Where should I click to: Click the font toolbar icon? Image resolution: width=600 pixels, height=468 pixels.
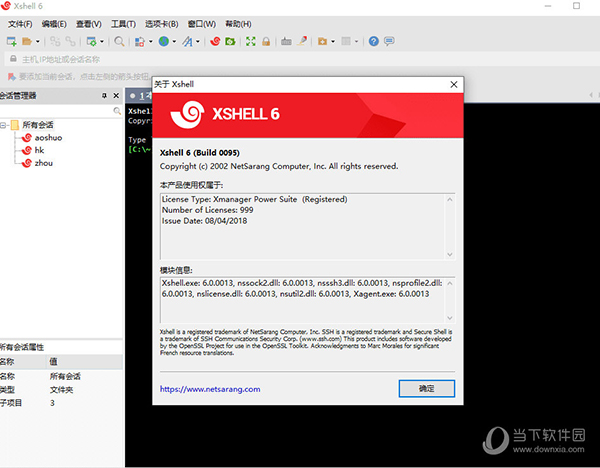[x=187, y=41]
